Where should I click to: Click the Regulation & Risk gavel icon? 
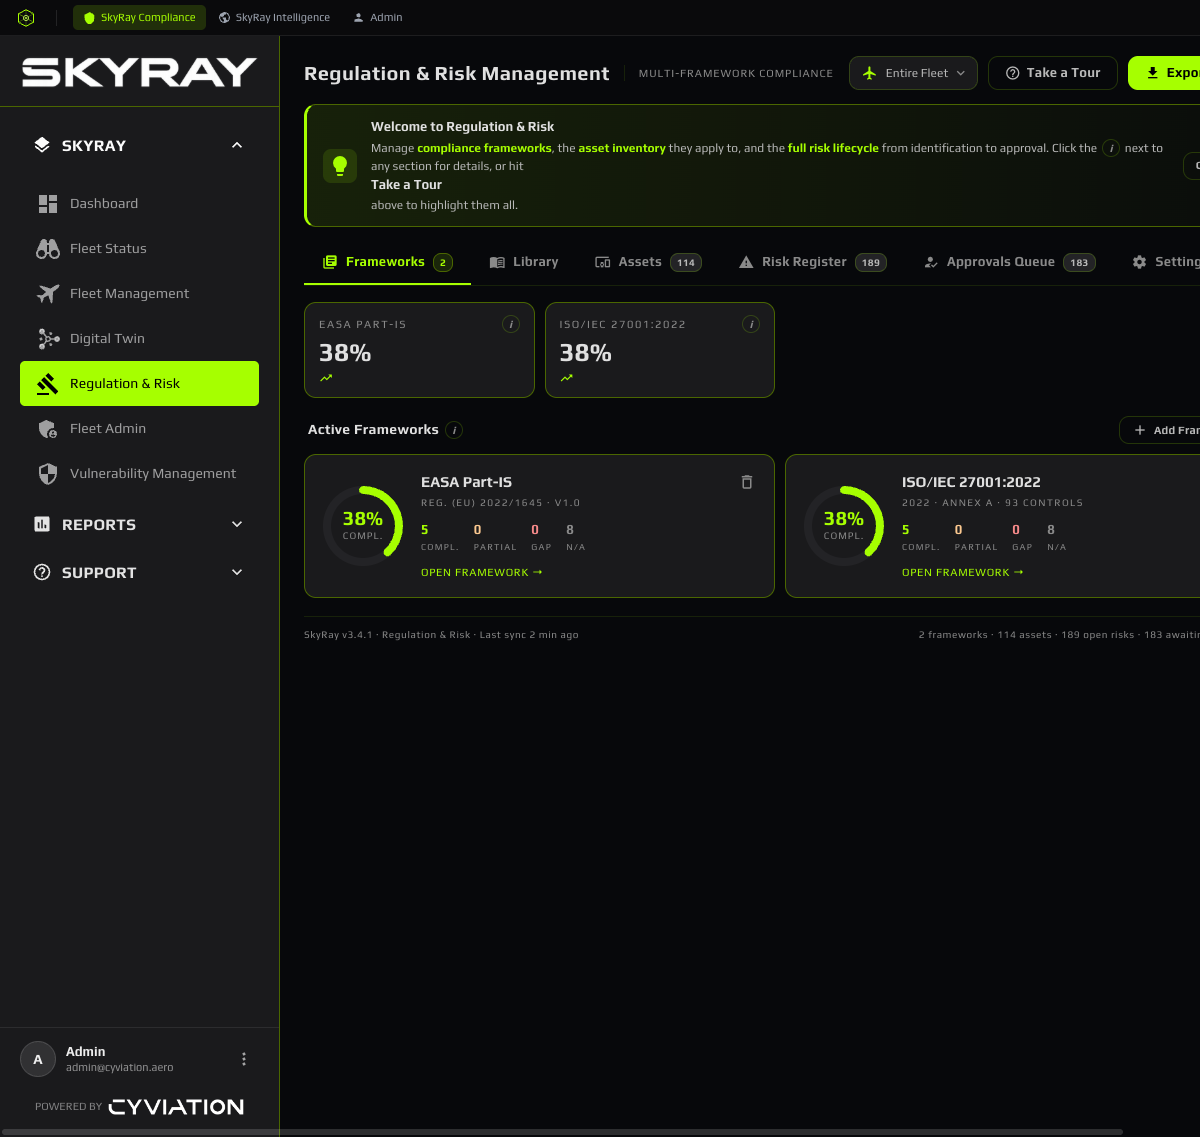coord(48,384)
